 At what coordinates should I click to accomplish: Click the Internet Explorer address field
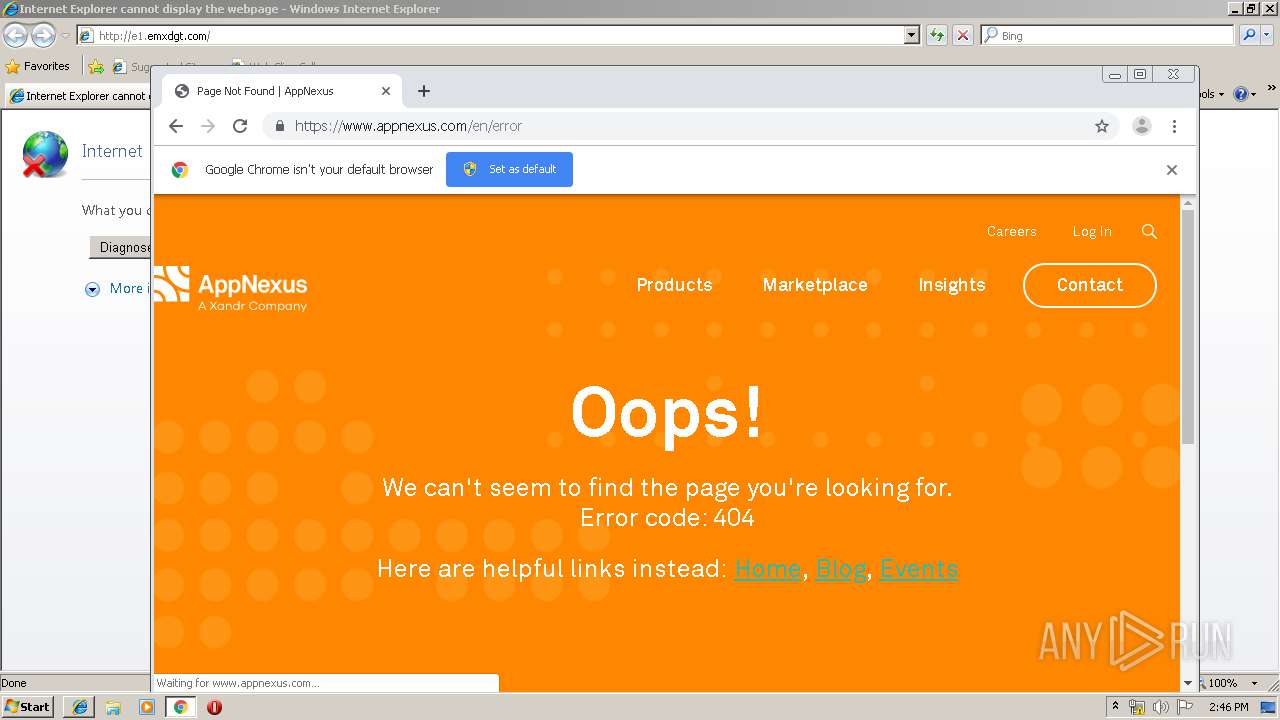498,35
